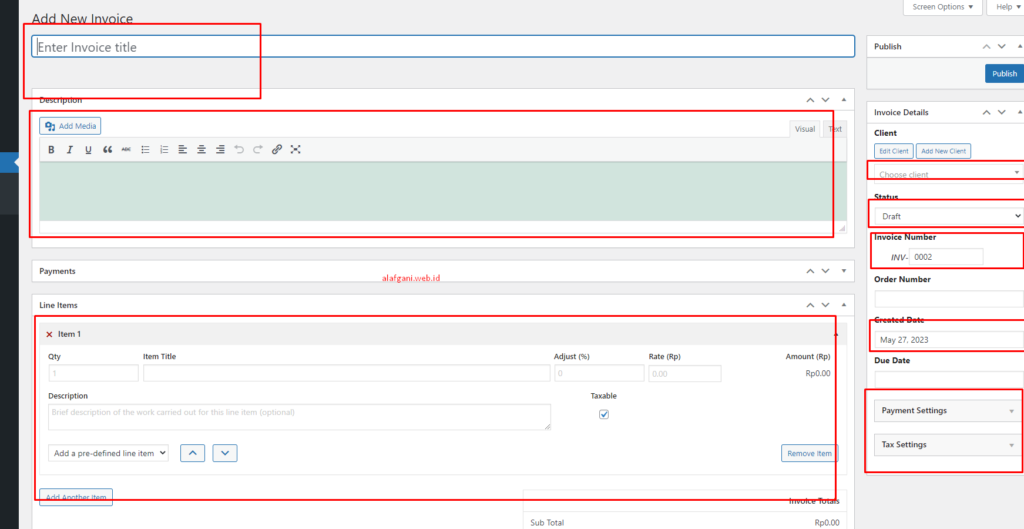Click the underline formatting icon
The width and height of the screenshot is (1024, 529).
click(88, 149)
